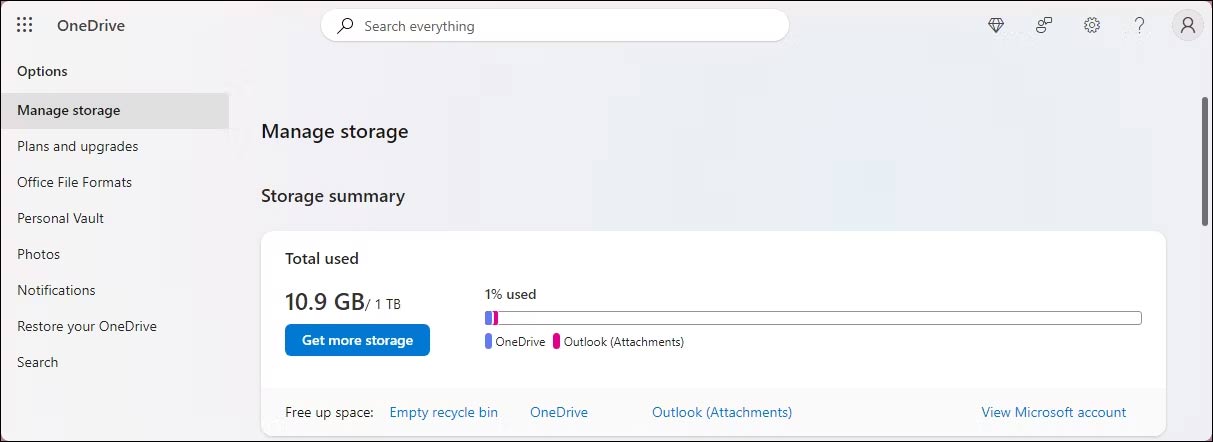
Task: Click the search magnifier icon
Action: point(345,26)
